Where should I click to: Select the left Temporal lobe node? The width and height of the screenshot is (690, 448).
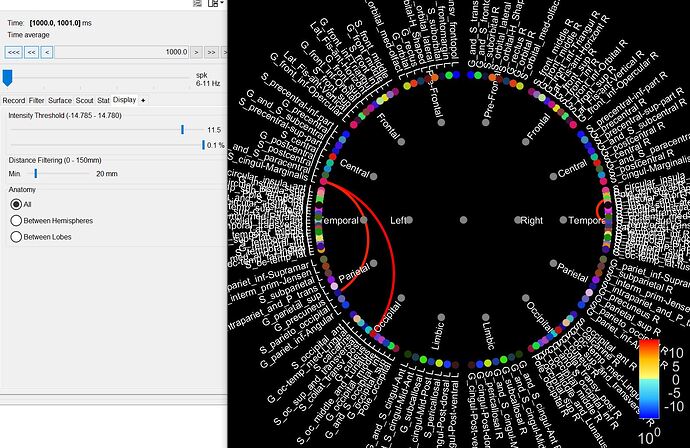[363, 220]
